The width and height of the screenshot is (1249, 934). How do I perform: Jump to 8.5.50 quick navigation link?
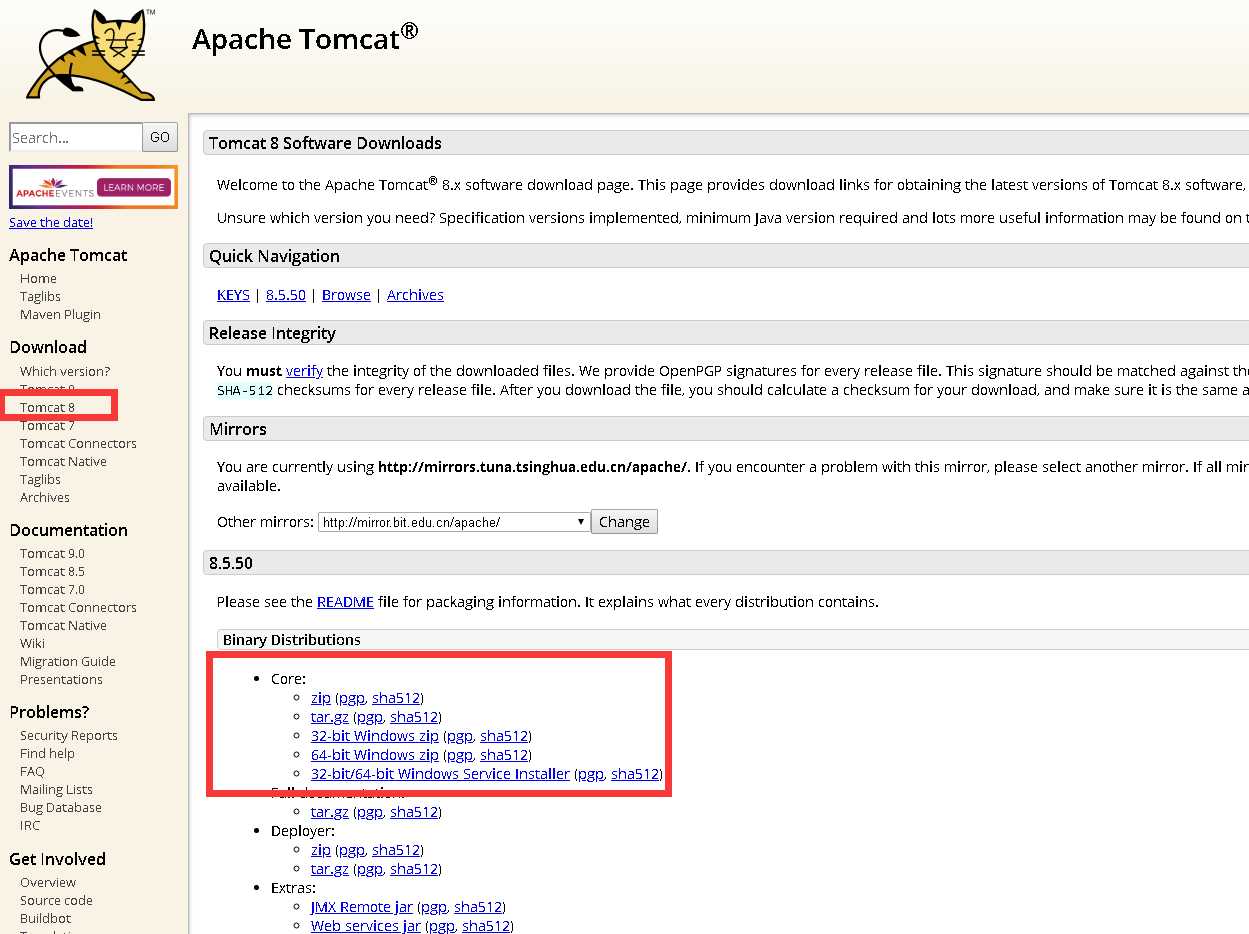point(286,295)
